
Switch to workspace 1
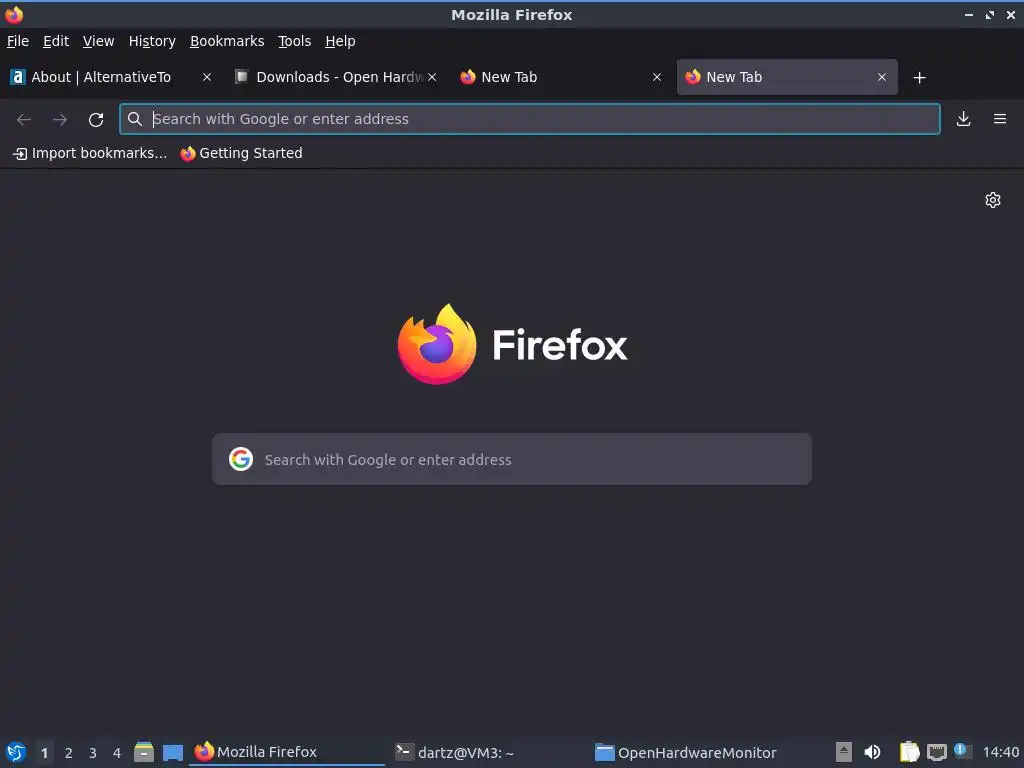44,753
